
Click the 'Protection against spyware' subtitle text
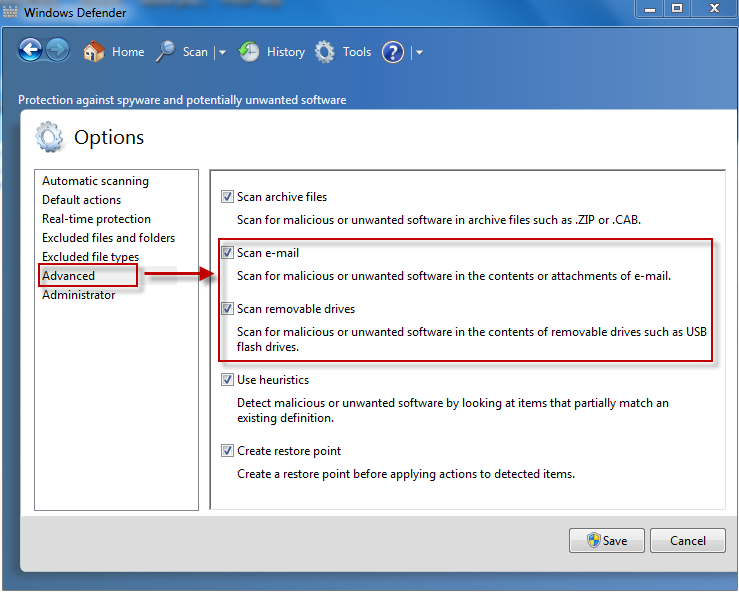[x=182, y=100]
